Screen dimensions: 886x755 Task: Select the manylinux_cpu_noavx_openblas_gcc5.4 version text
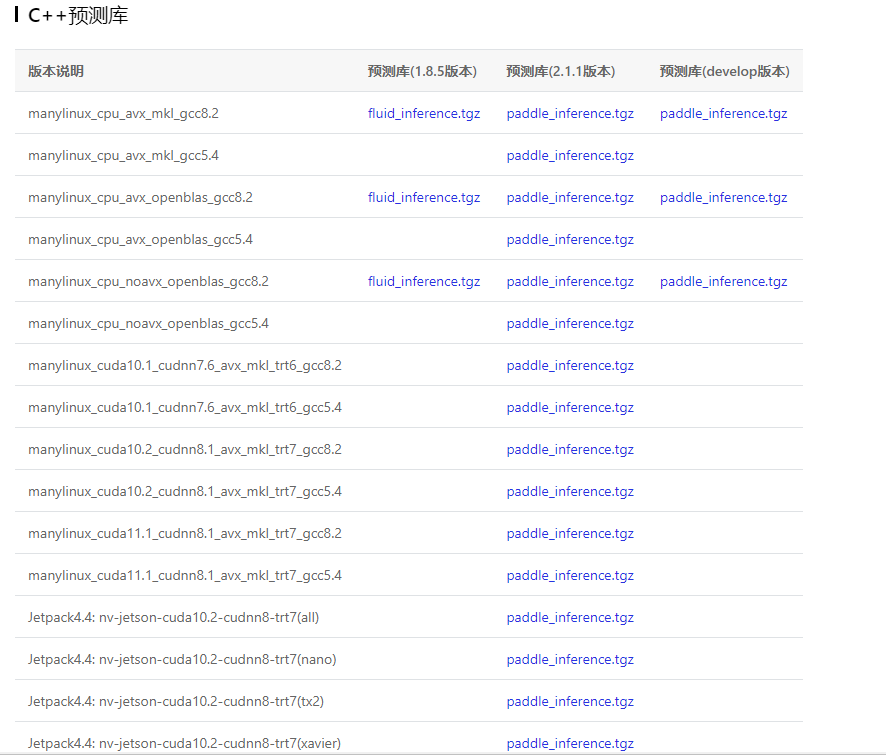(148, 324)
